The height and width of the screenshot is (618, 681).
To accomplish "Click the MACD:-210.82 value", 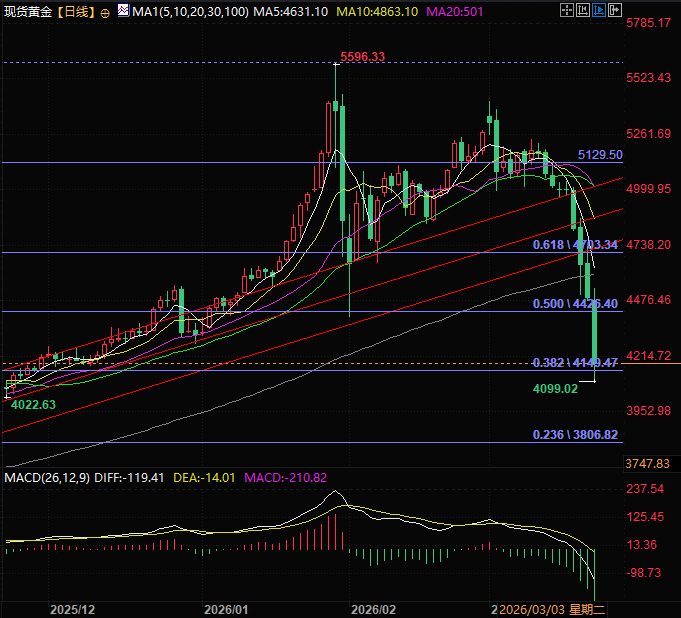I will coord(285,478).
